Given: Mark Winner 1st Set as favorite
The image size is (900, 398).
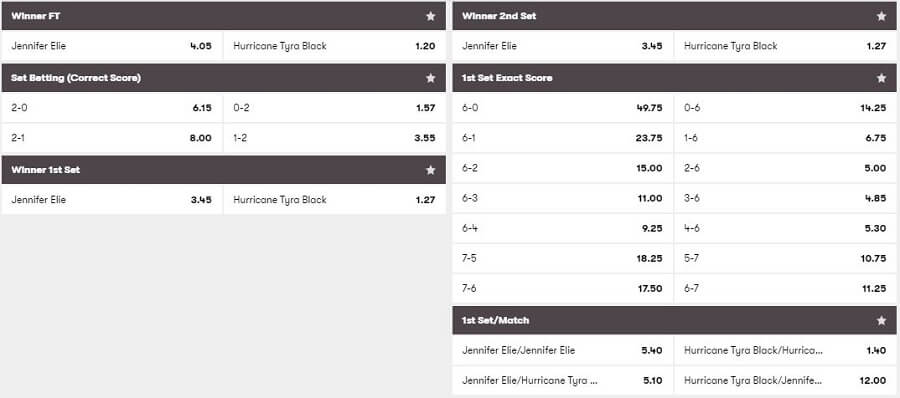Looking at the screenshot, I should [x=430, y=170].
